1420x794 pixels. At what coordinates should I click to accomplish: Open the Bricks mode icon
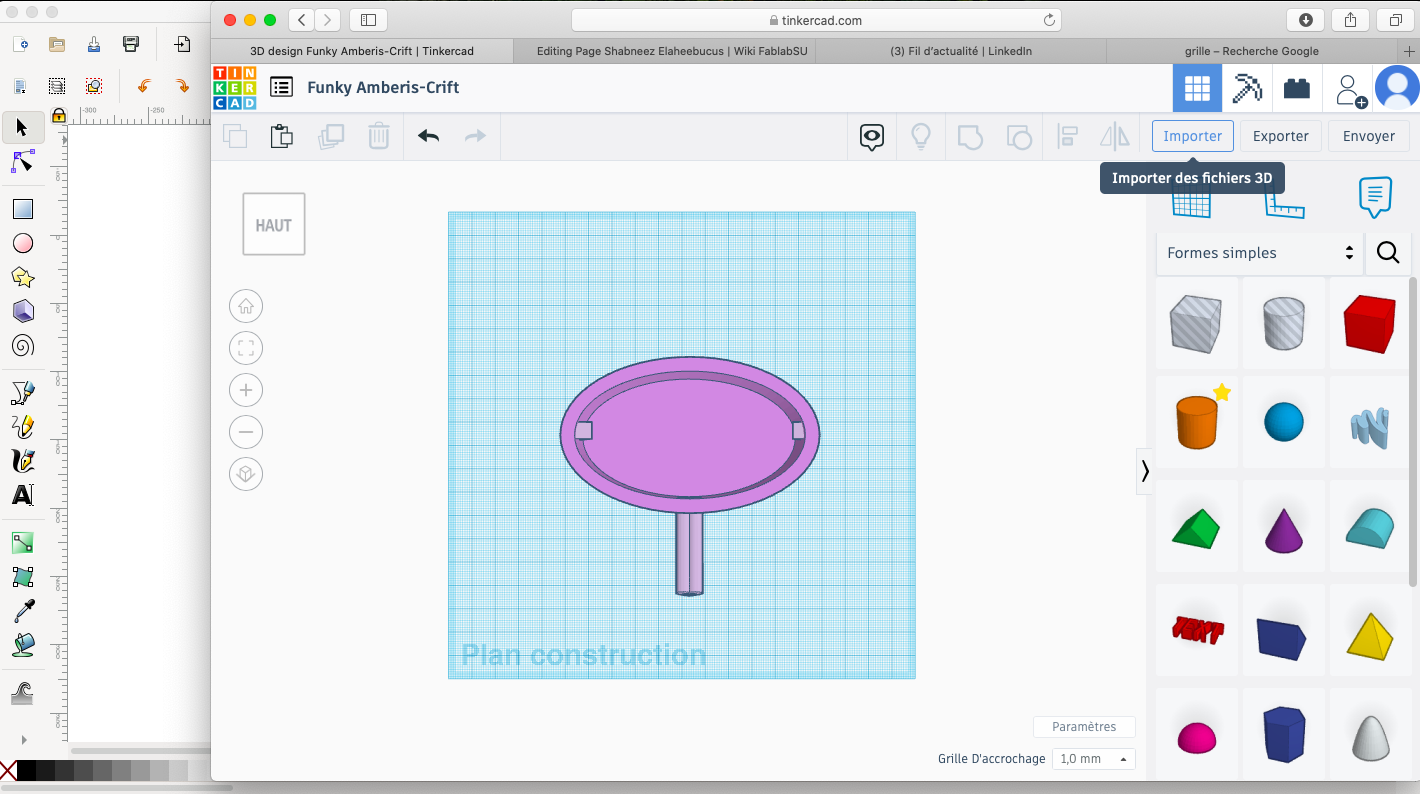tap(1297, 88)
